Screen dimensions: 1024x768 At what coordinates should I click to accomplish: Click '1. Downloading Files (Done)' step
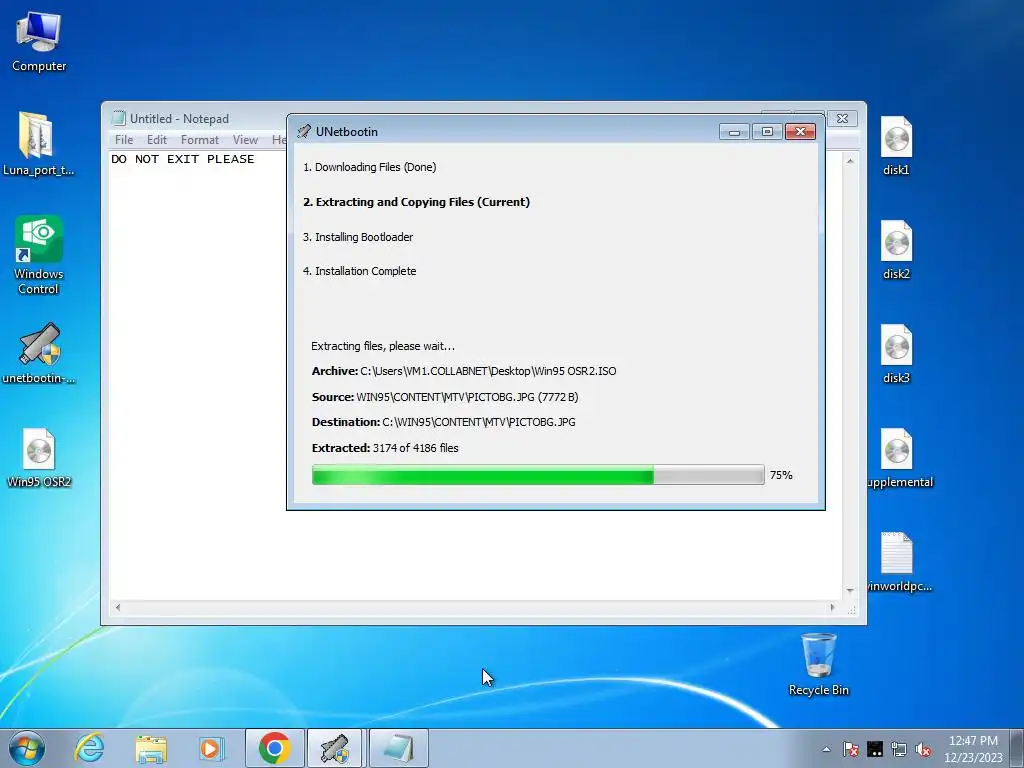click(x=370, y=167)
